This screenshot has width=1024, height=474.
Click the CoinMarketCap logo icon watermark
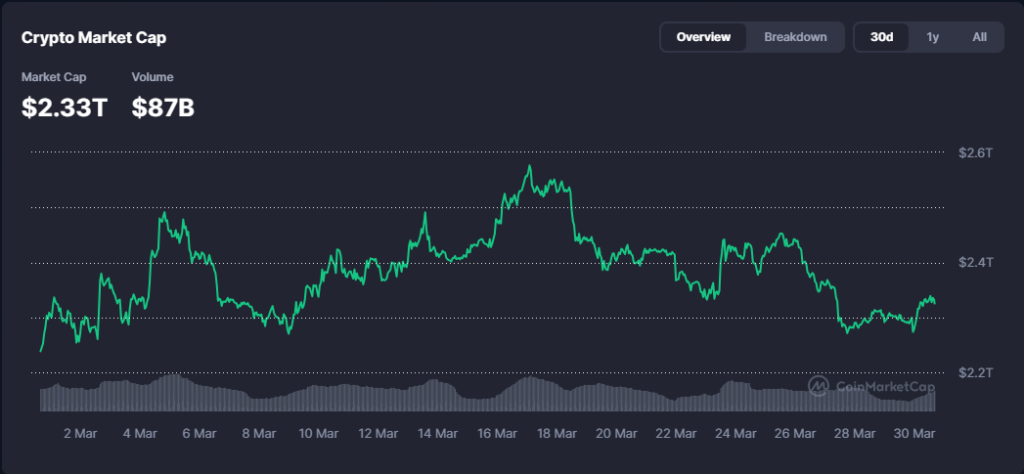(x=818, y=386)
